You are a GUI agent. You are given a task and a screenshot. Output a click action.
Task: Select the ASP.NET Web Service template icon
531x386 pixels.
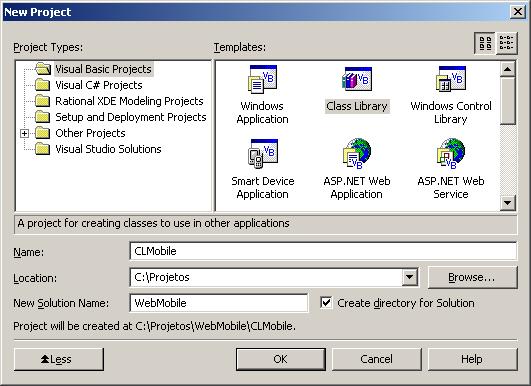451,154
